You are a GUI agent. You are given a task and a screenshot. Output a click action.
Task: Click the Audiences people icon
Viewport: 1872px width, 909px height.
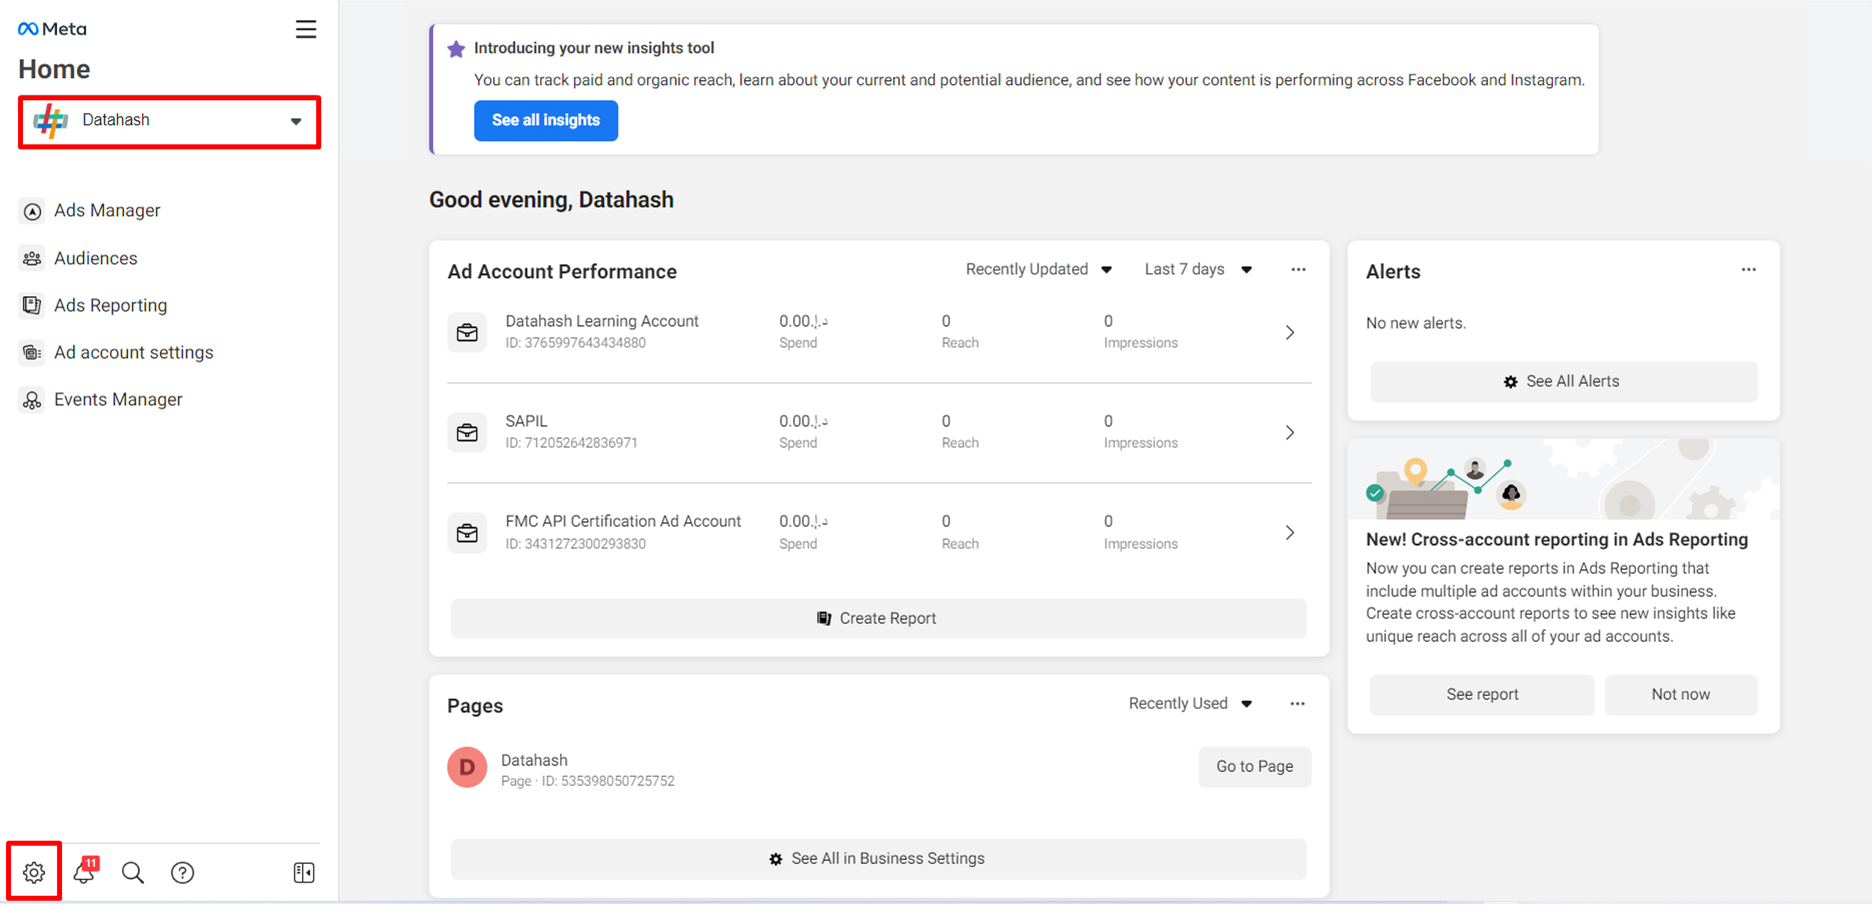point(32,258)
